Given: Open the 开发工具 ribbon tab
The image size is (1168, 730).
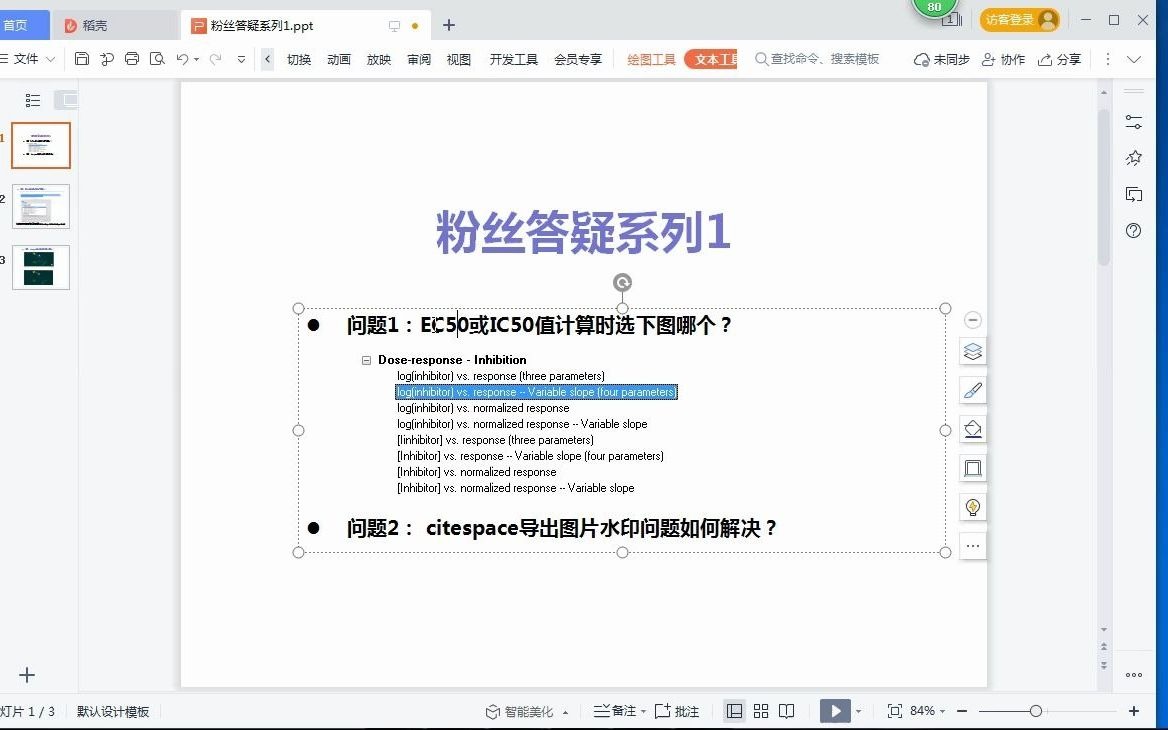Looking at the screenshot, I should pyautogui.click(x=513, y=59).
